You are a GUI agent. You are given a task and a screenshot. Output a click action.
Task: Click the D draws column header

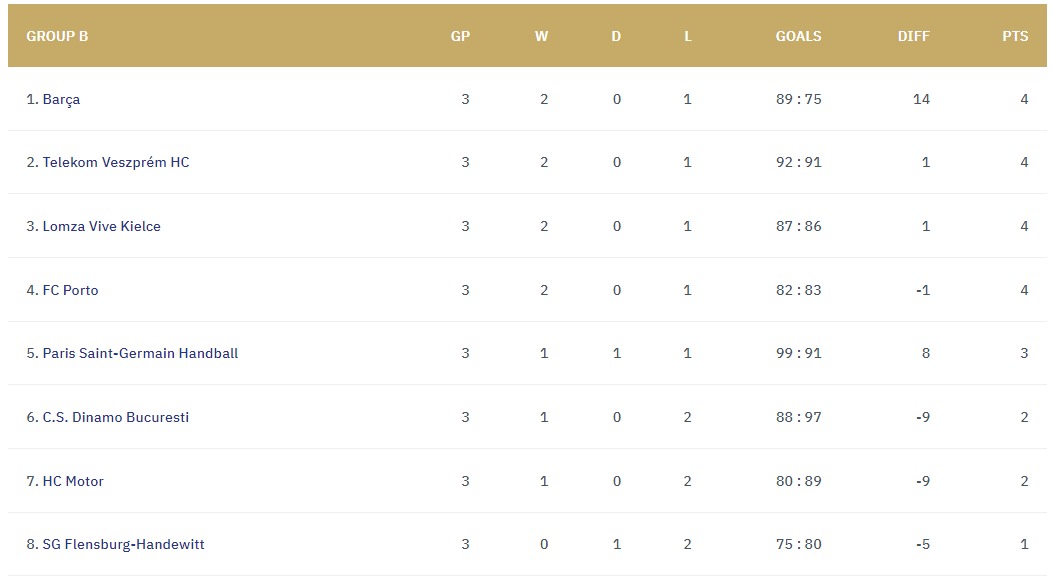pos(616,36)
